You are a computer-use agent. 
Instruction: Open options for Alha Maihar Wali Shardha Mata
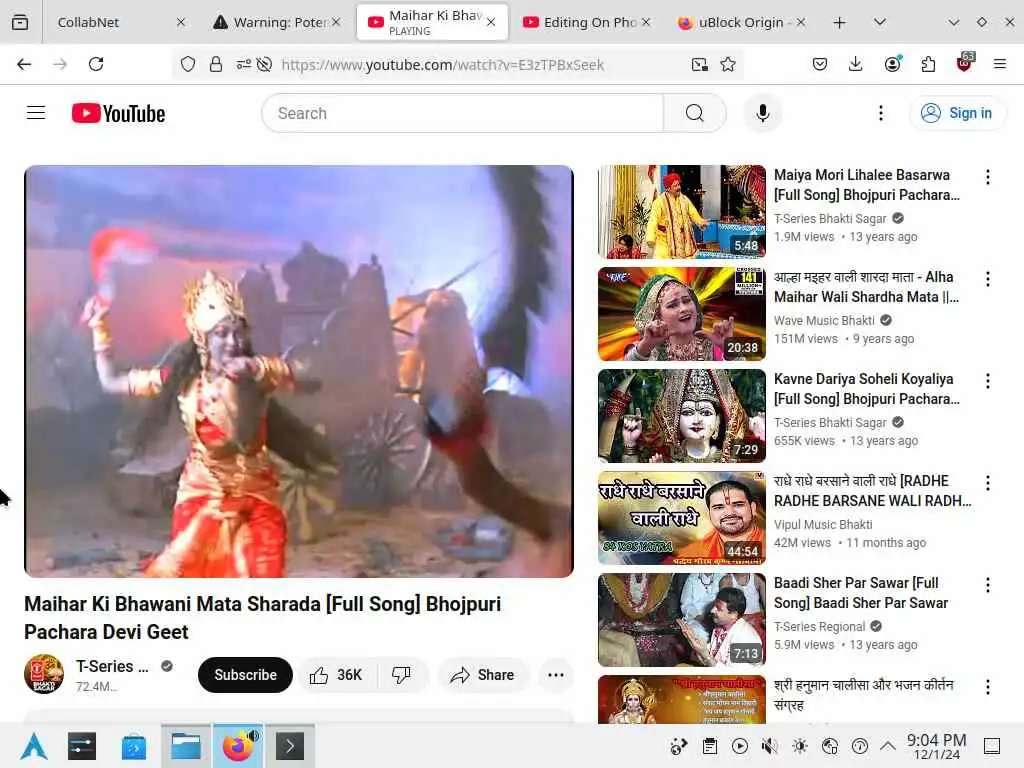click(x=987, y=279)
